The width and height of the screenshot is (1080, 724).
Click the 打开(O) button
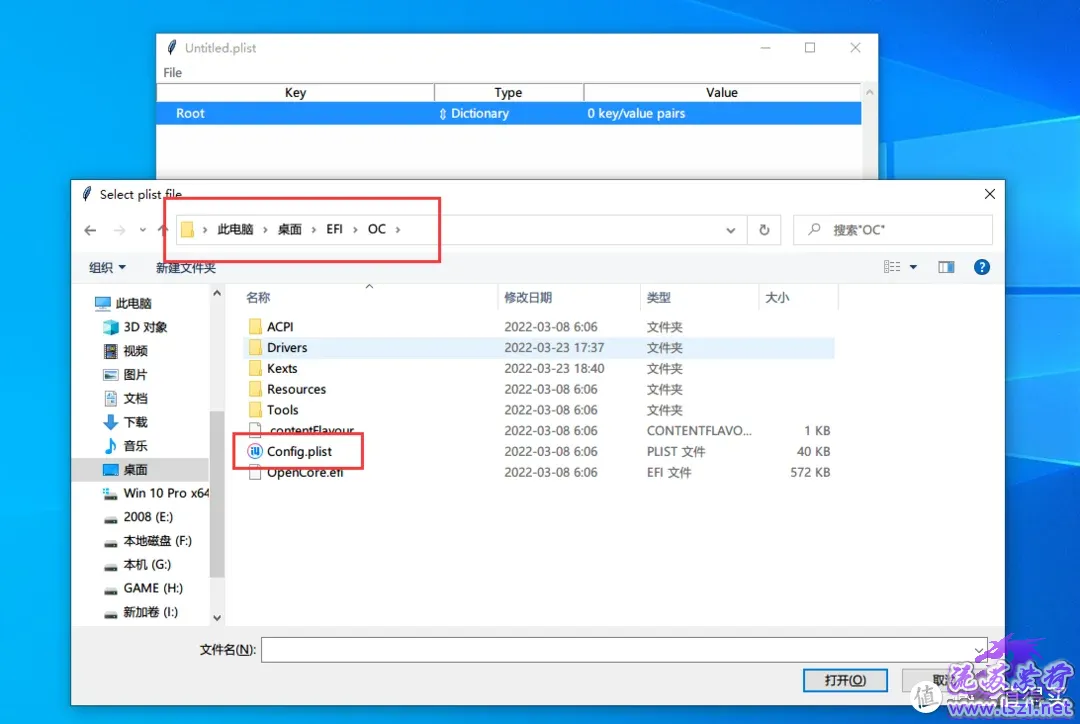(x=845, y=680)
